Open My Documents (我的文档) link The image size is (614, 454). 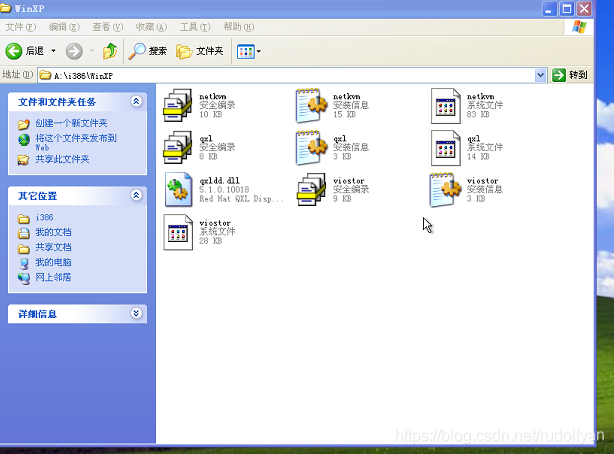click(x=53, y=232)
